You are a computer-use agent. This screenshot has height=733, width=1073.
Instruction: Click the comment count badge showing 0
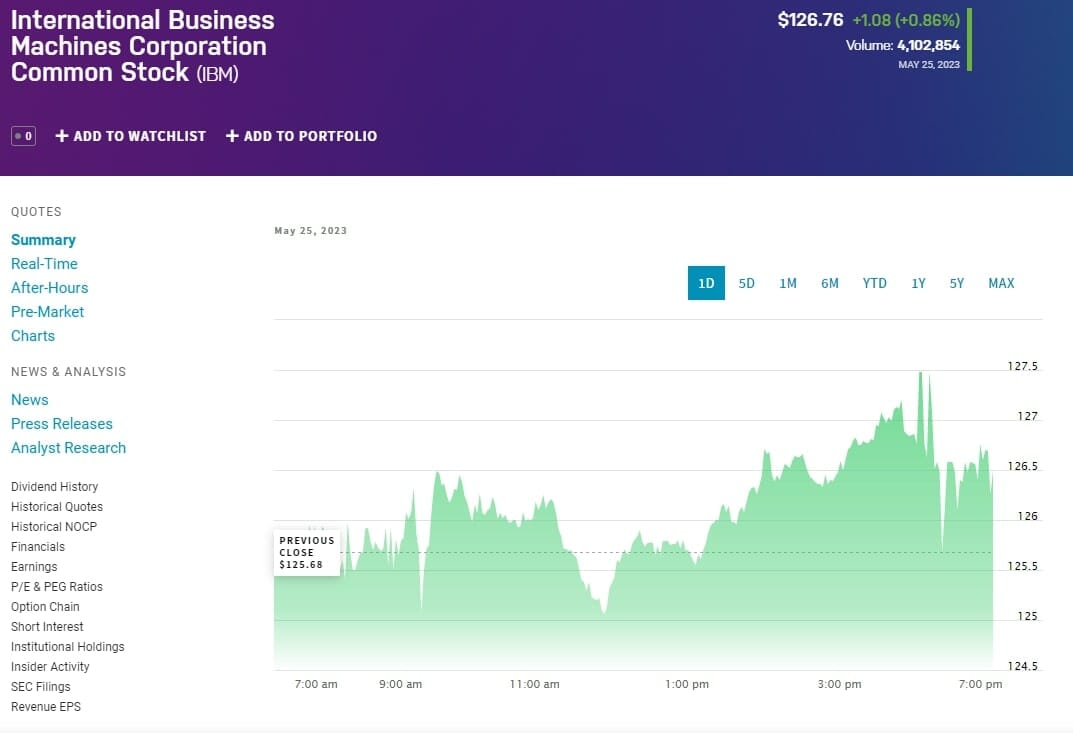pos(23,136)
